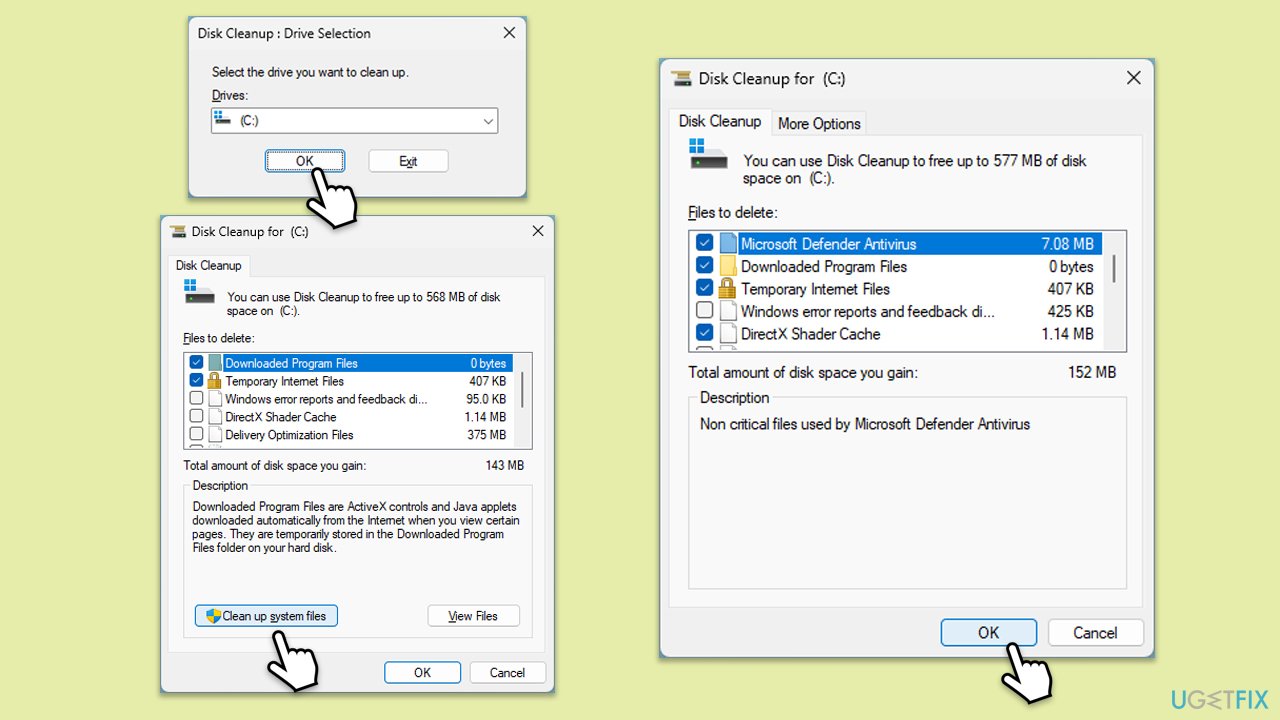Screen dimensions: 1280x720
Task: Click OK in right Disk Cleanup window
Action: pos(988,633)
